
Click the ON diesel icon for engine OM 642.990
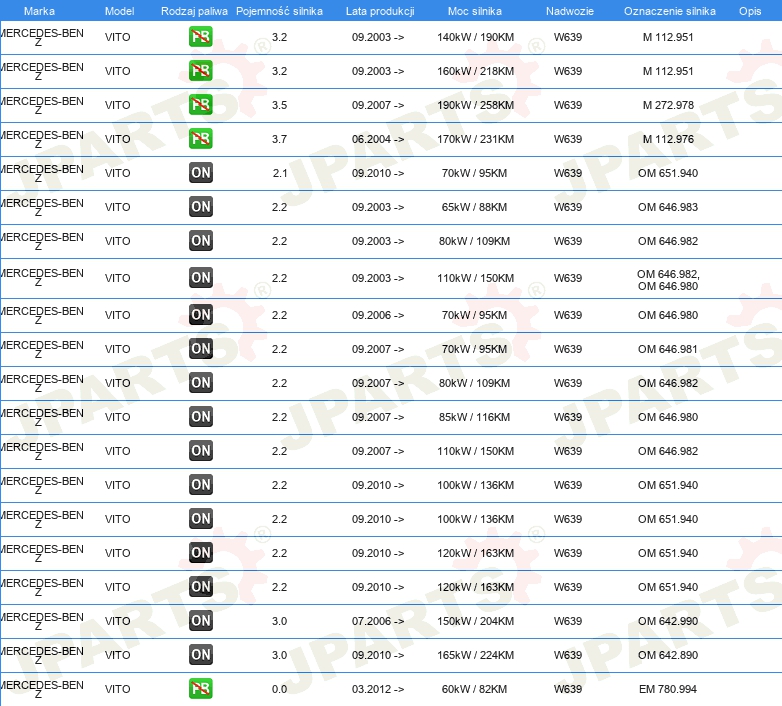[200, 620]
